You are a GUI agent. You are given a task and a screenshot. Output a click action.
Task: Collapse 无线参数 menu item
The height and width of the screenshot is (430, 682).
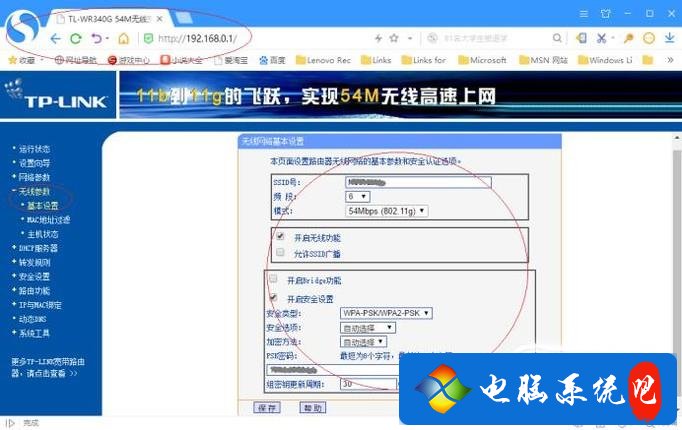pyautogui.click(x=34, y=191)
